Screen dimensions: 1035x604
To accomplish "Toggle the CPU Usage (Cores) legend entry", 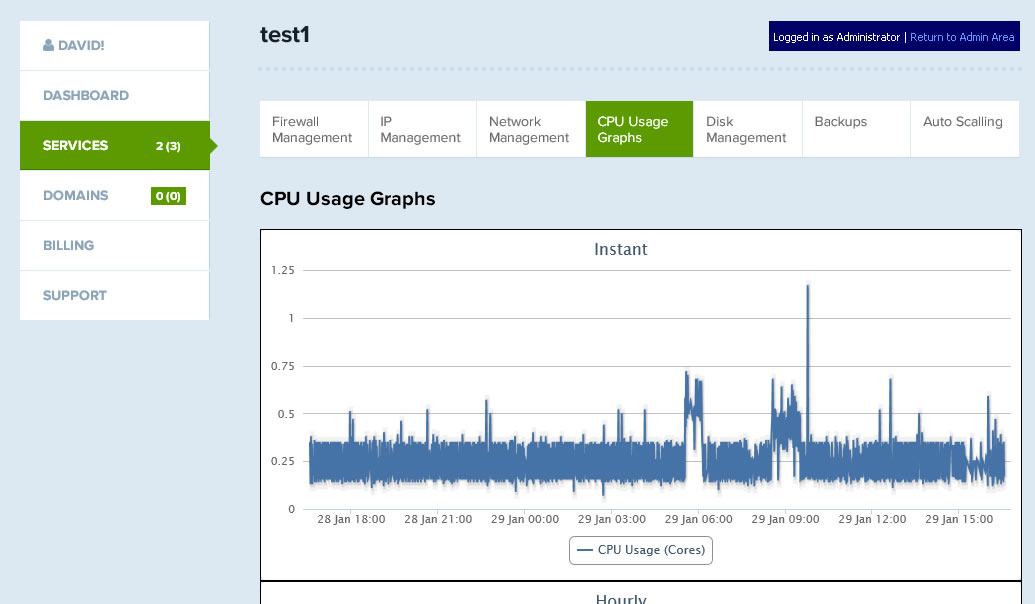I will pos(641,550).
